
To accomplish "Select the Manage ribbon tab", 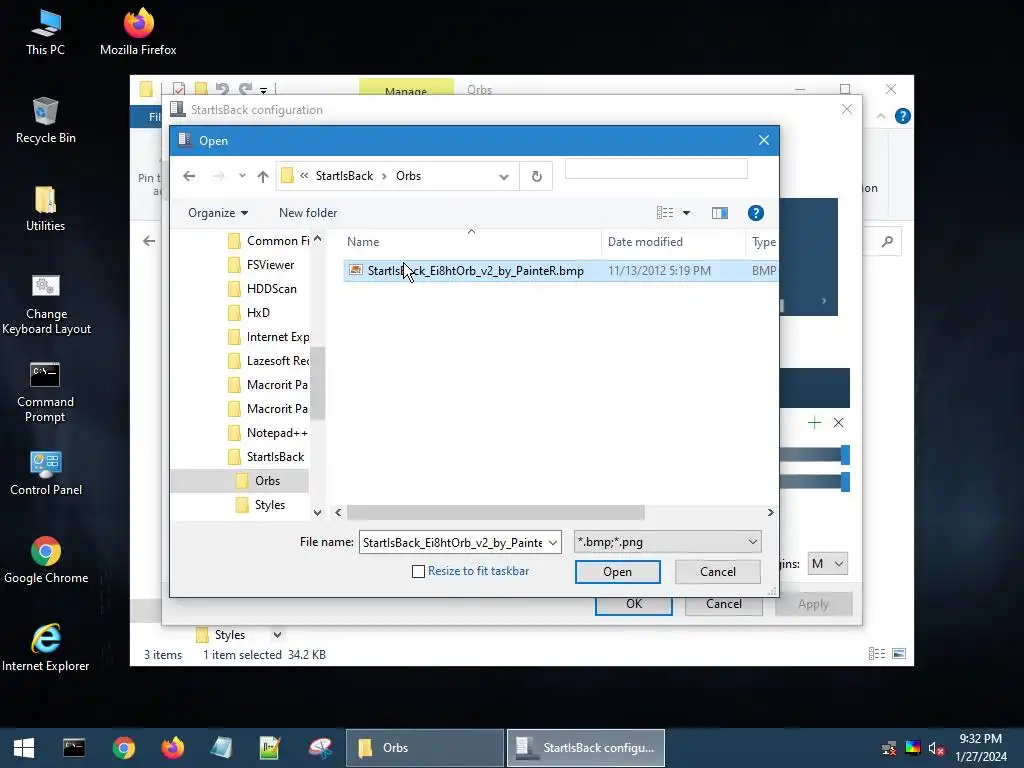I will tap(406, 88).
